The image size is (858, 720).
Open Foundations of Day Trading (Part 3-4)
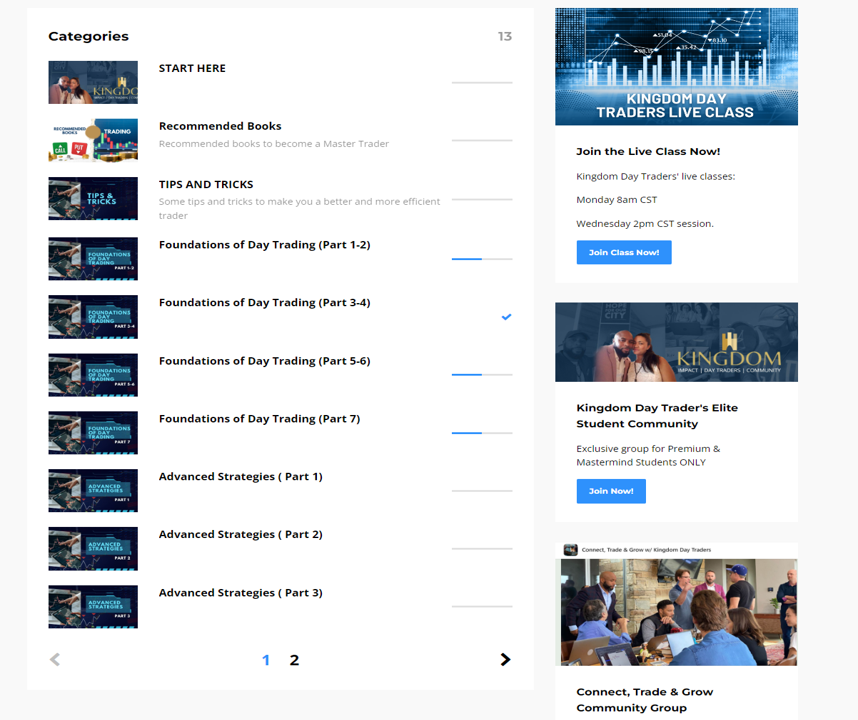click(x=264, y=303)
